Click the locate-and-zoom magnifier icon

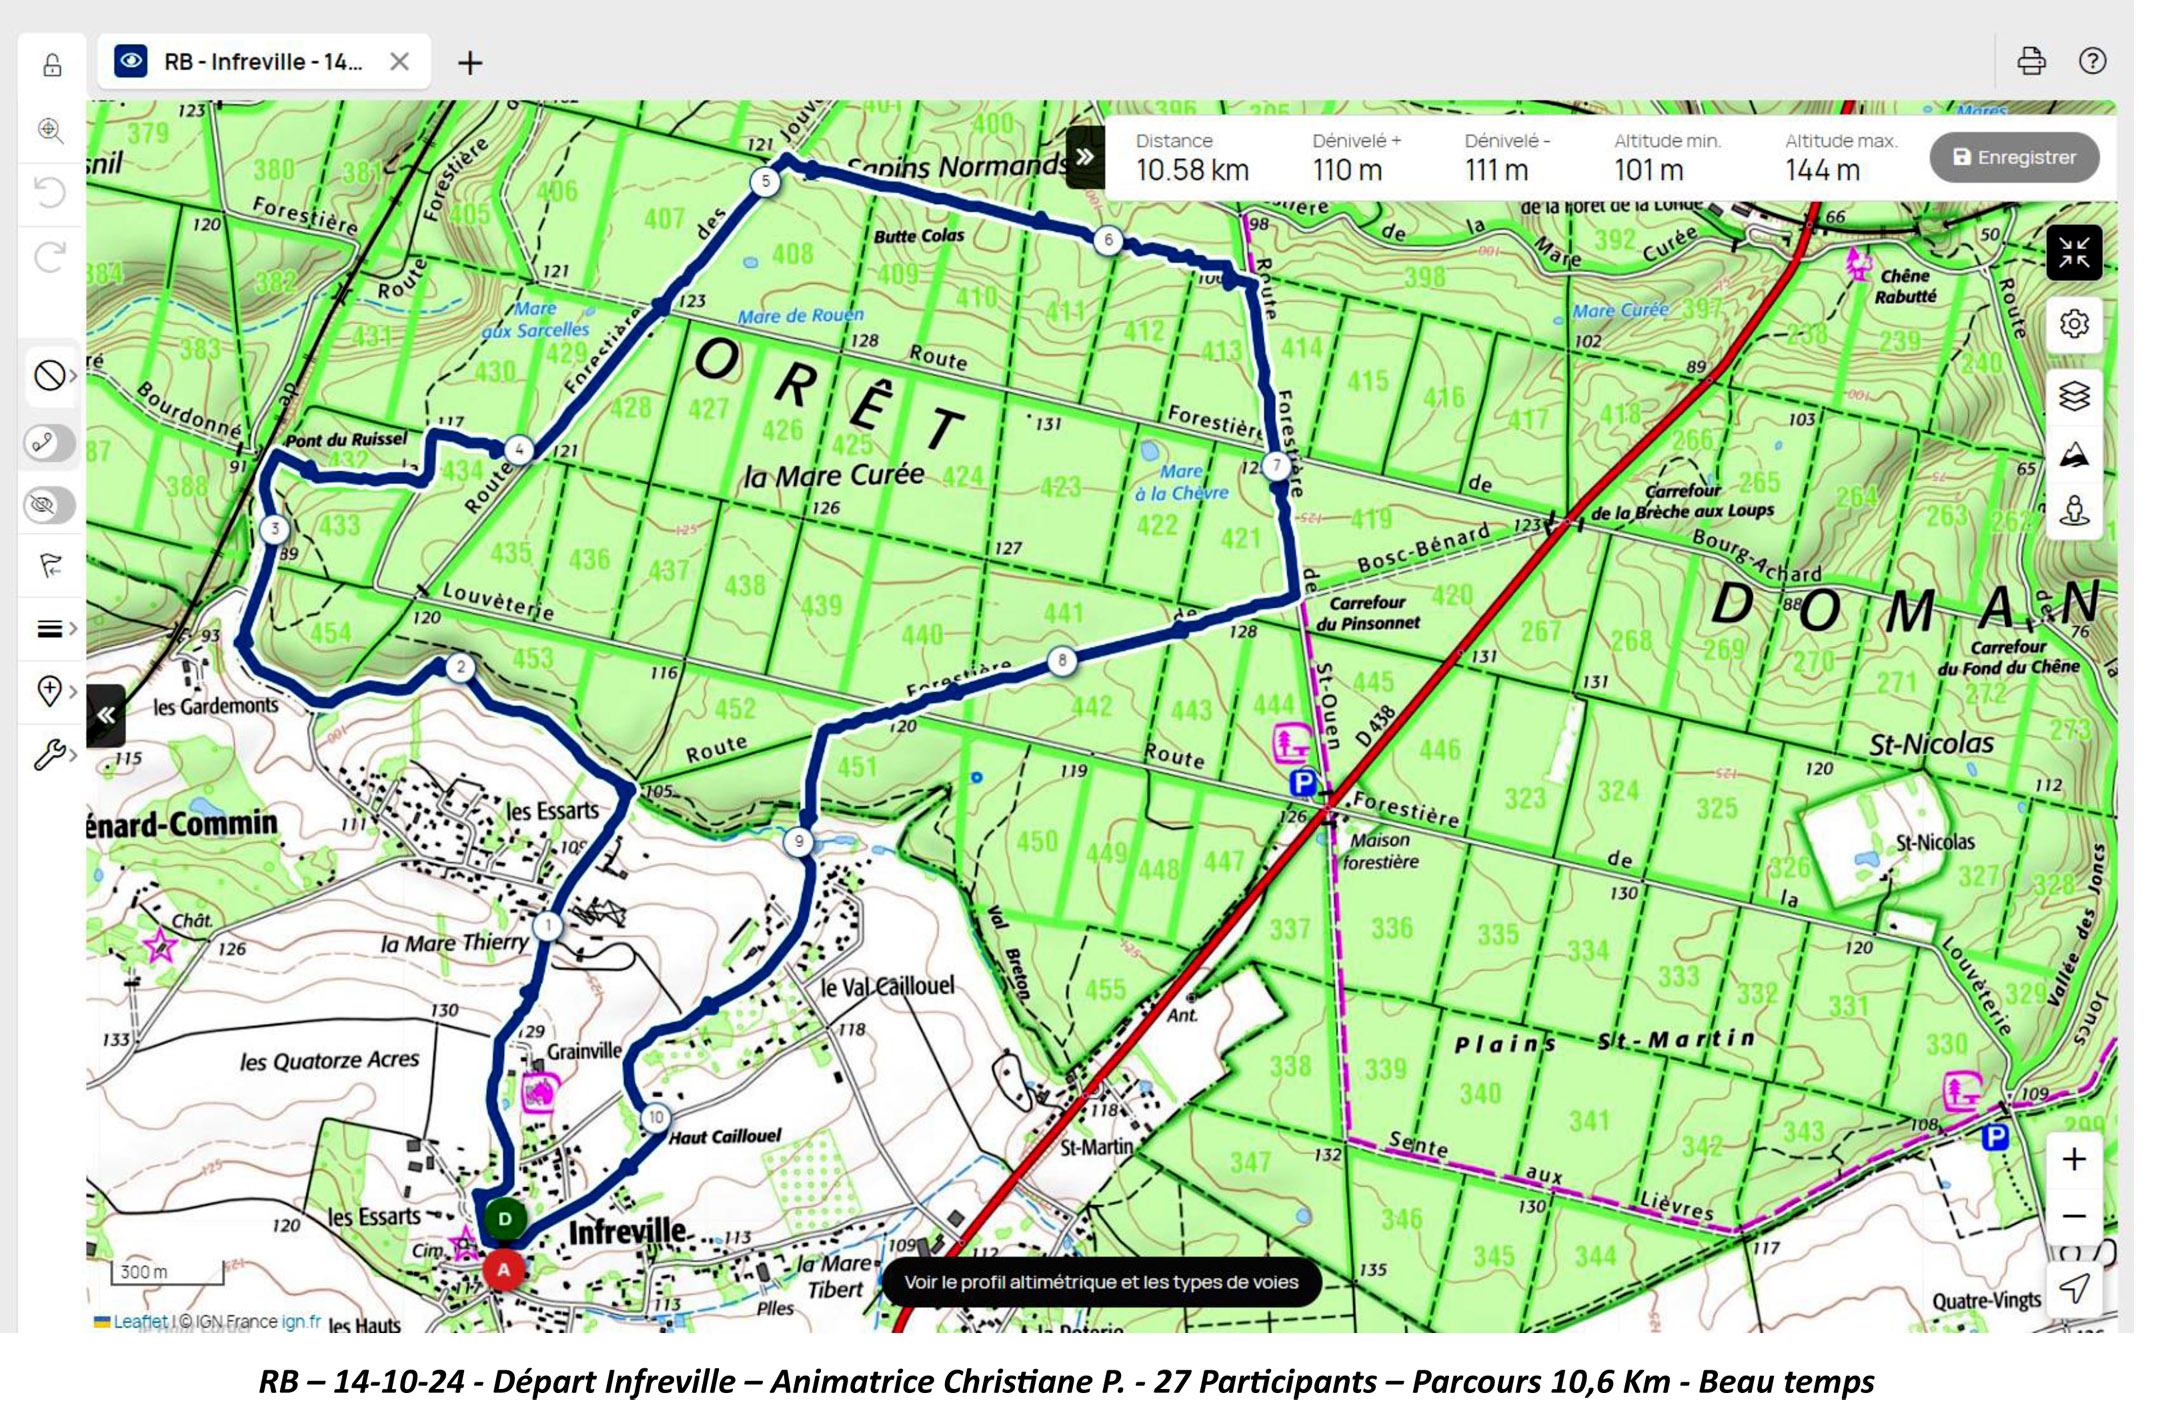tap(50, 130)
